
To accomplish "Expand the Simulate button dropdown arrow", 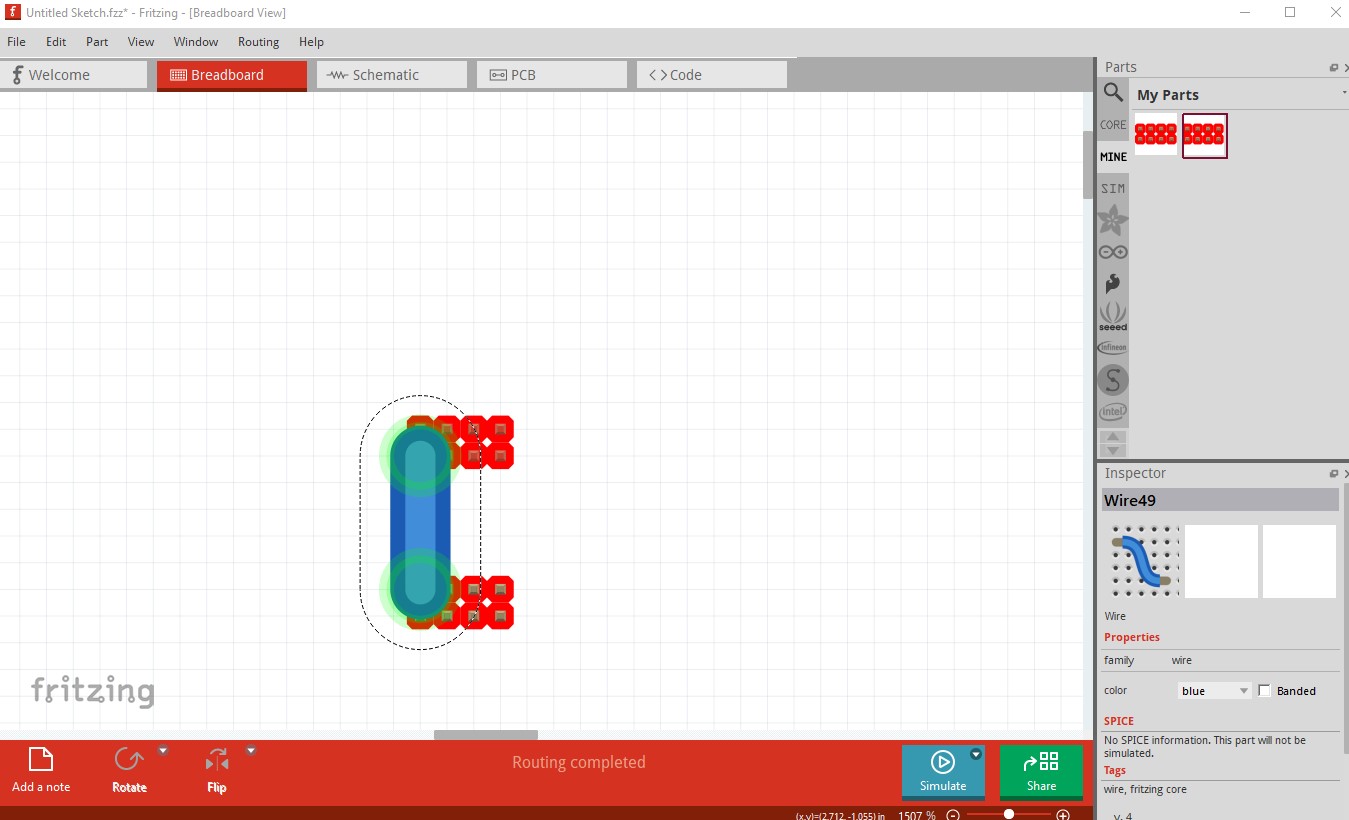I will (x=976, y=754).
